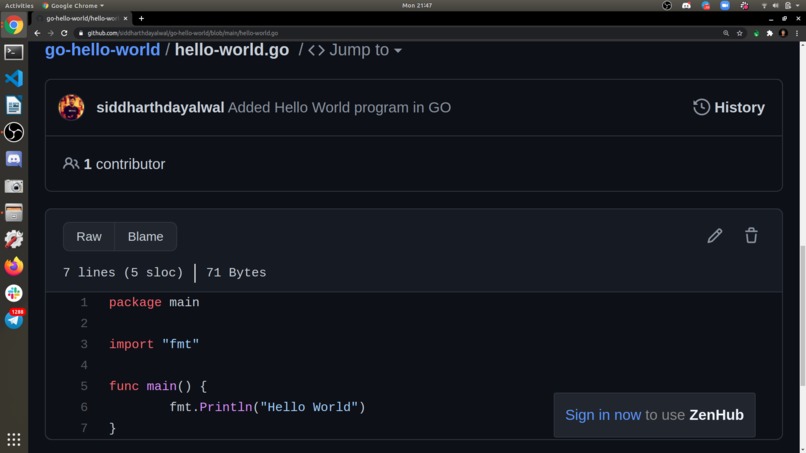The height and width of the screenshot is (453, 806).
Task: Click the padlock site info icon
Action: [81, 33]
